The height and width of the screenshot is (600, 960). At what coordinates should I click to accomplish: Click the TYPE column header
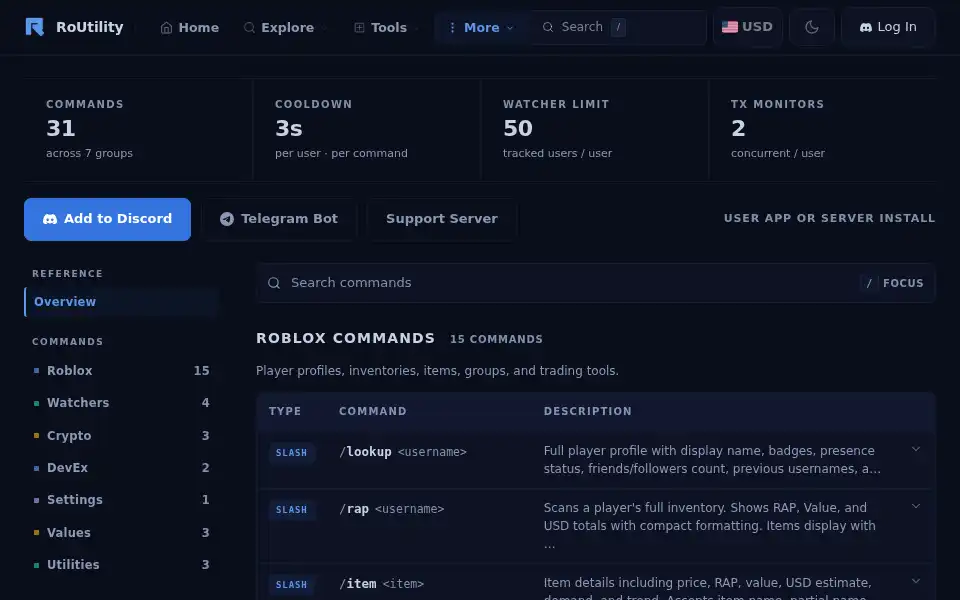click(285, 411)
